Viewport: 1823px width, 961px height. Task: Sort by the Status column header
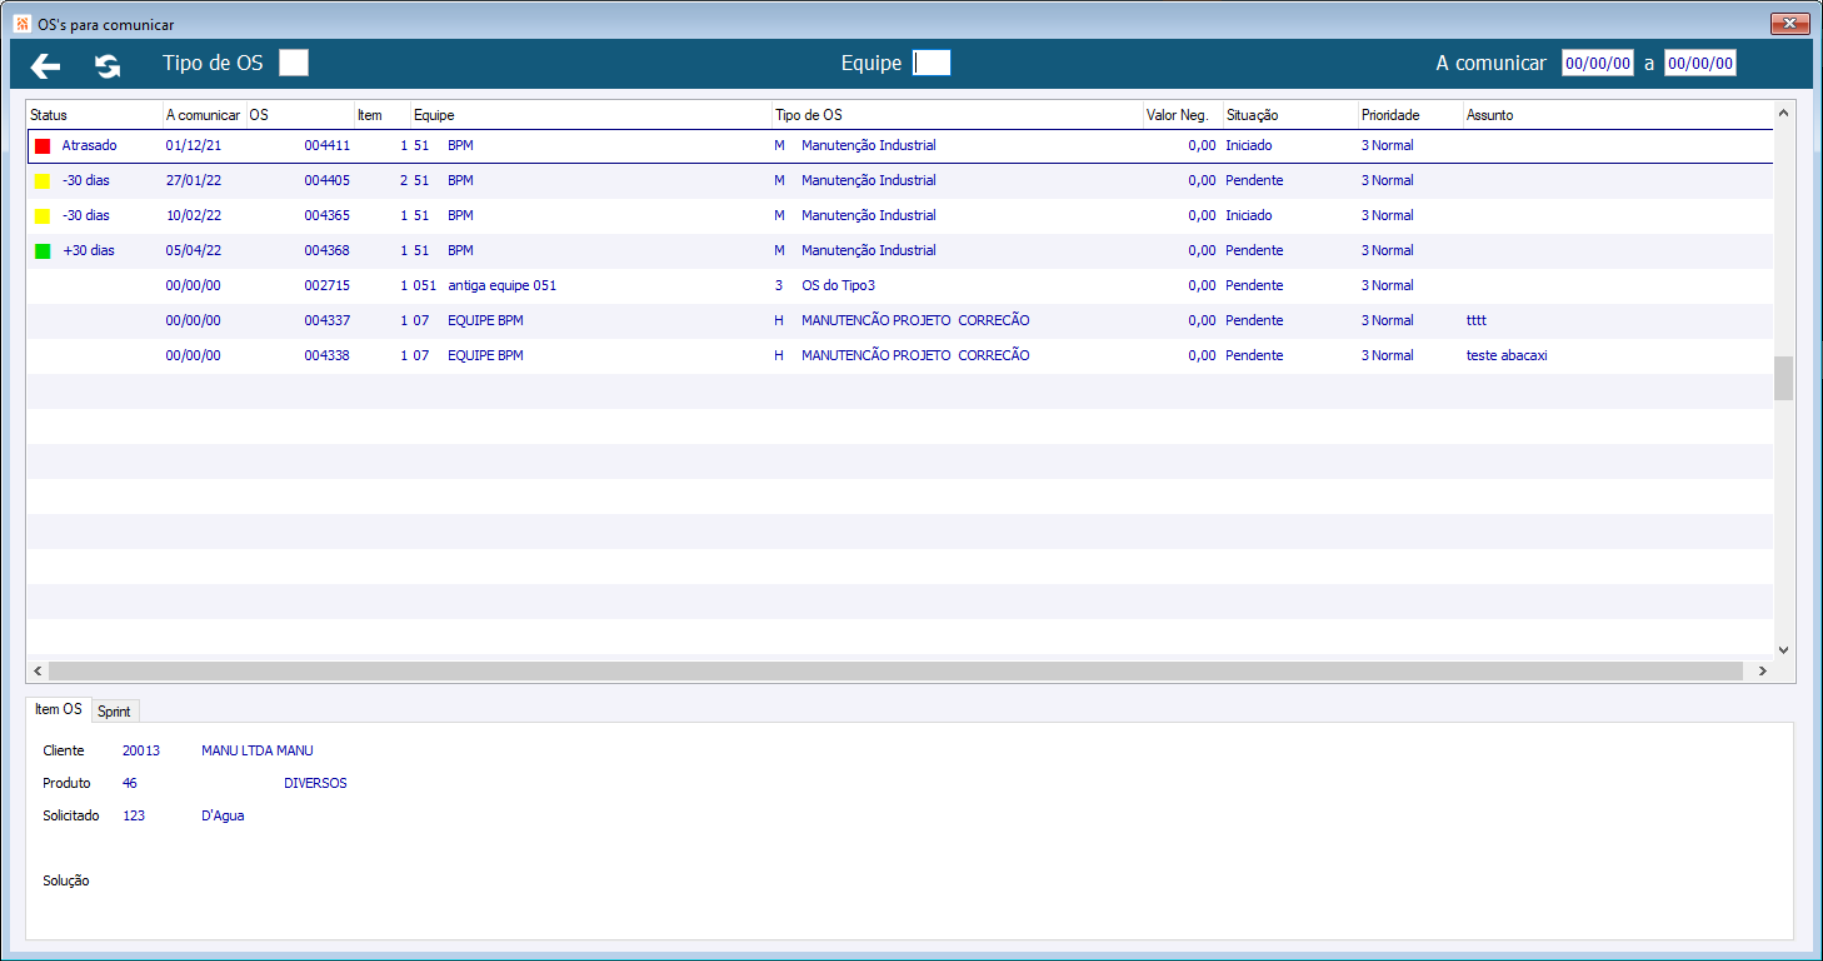pos(94,115)
